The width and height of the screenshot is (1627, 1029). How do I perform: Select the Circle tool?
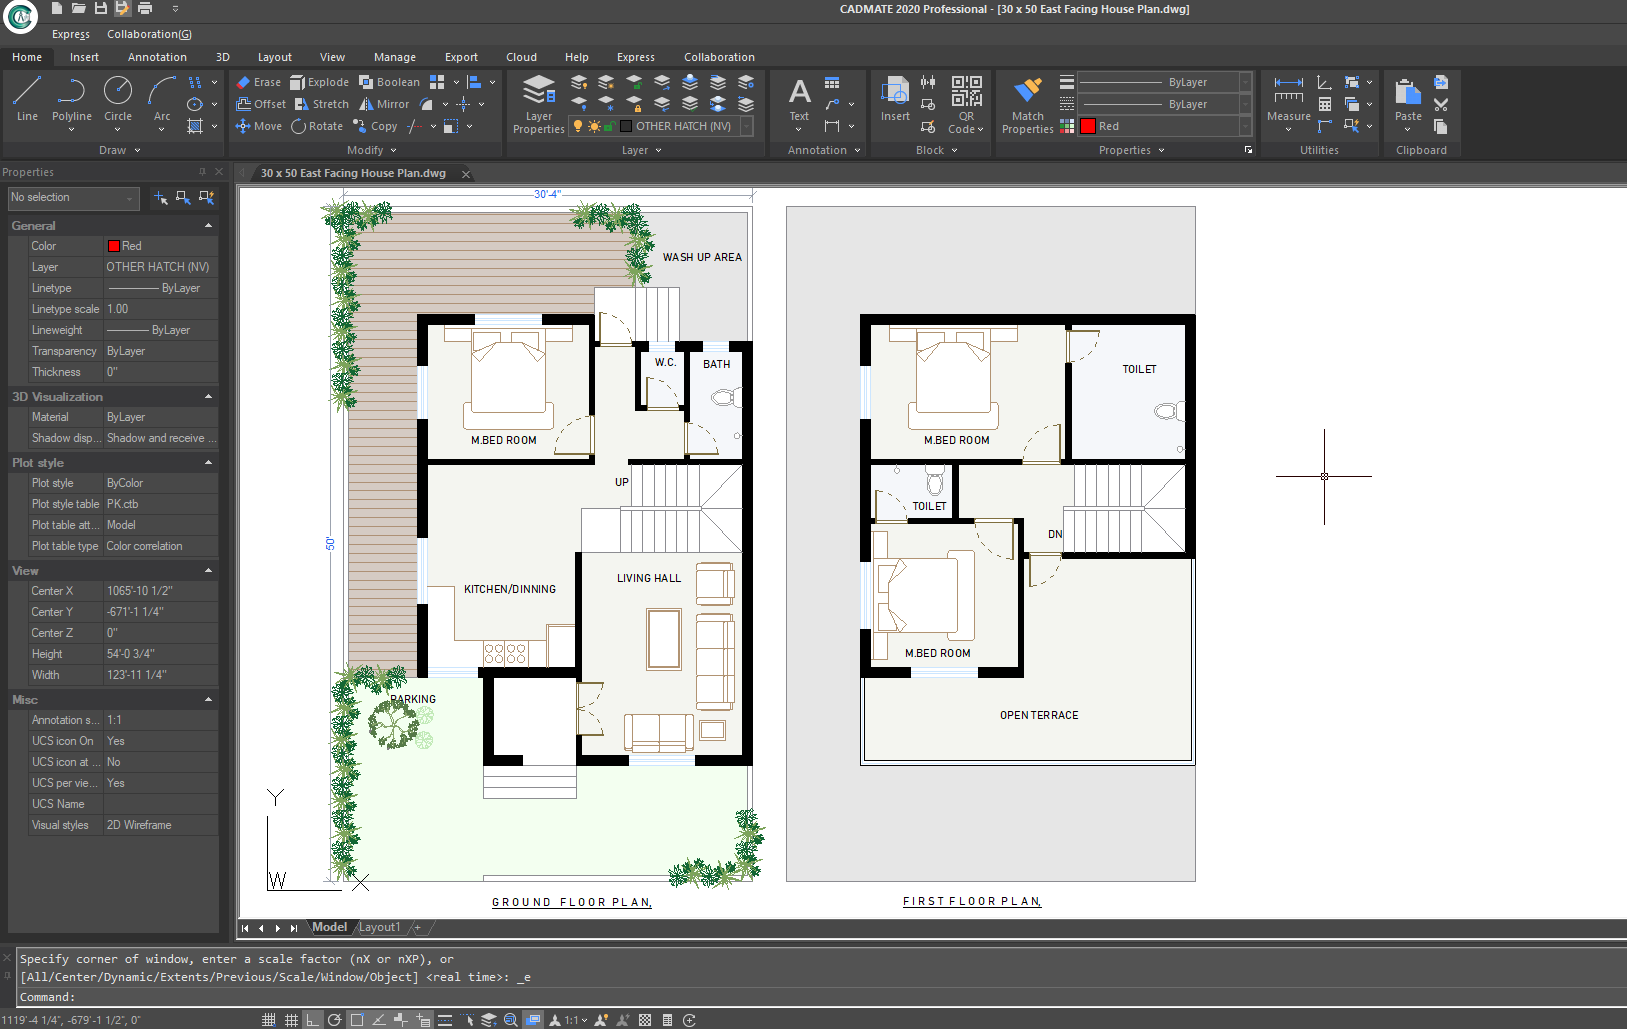point(118,99)
